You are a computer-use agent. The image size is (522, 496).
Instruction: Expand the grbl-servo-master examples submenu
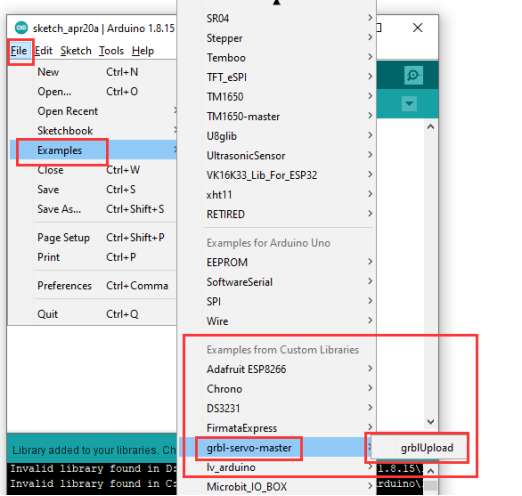[x=278, y=448]
